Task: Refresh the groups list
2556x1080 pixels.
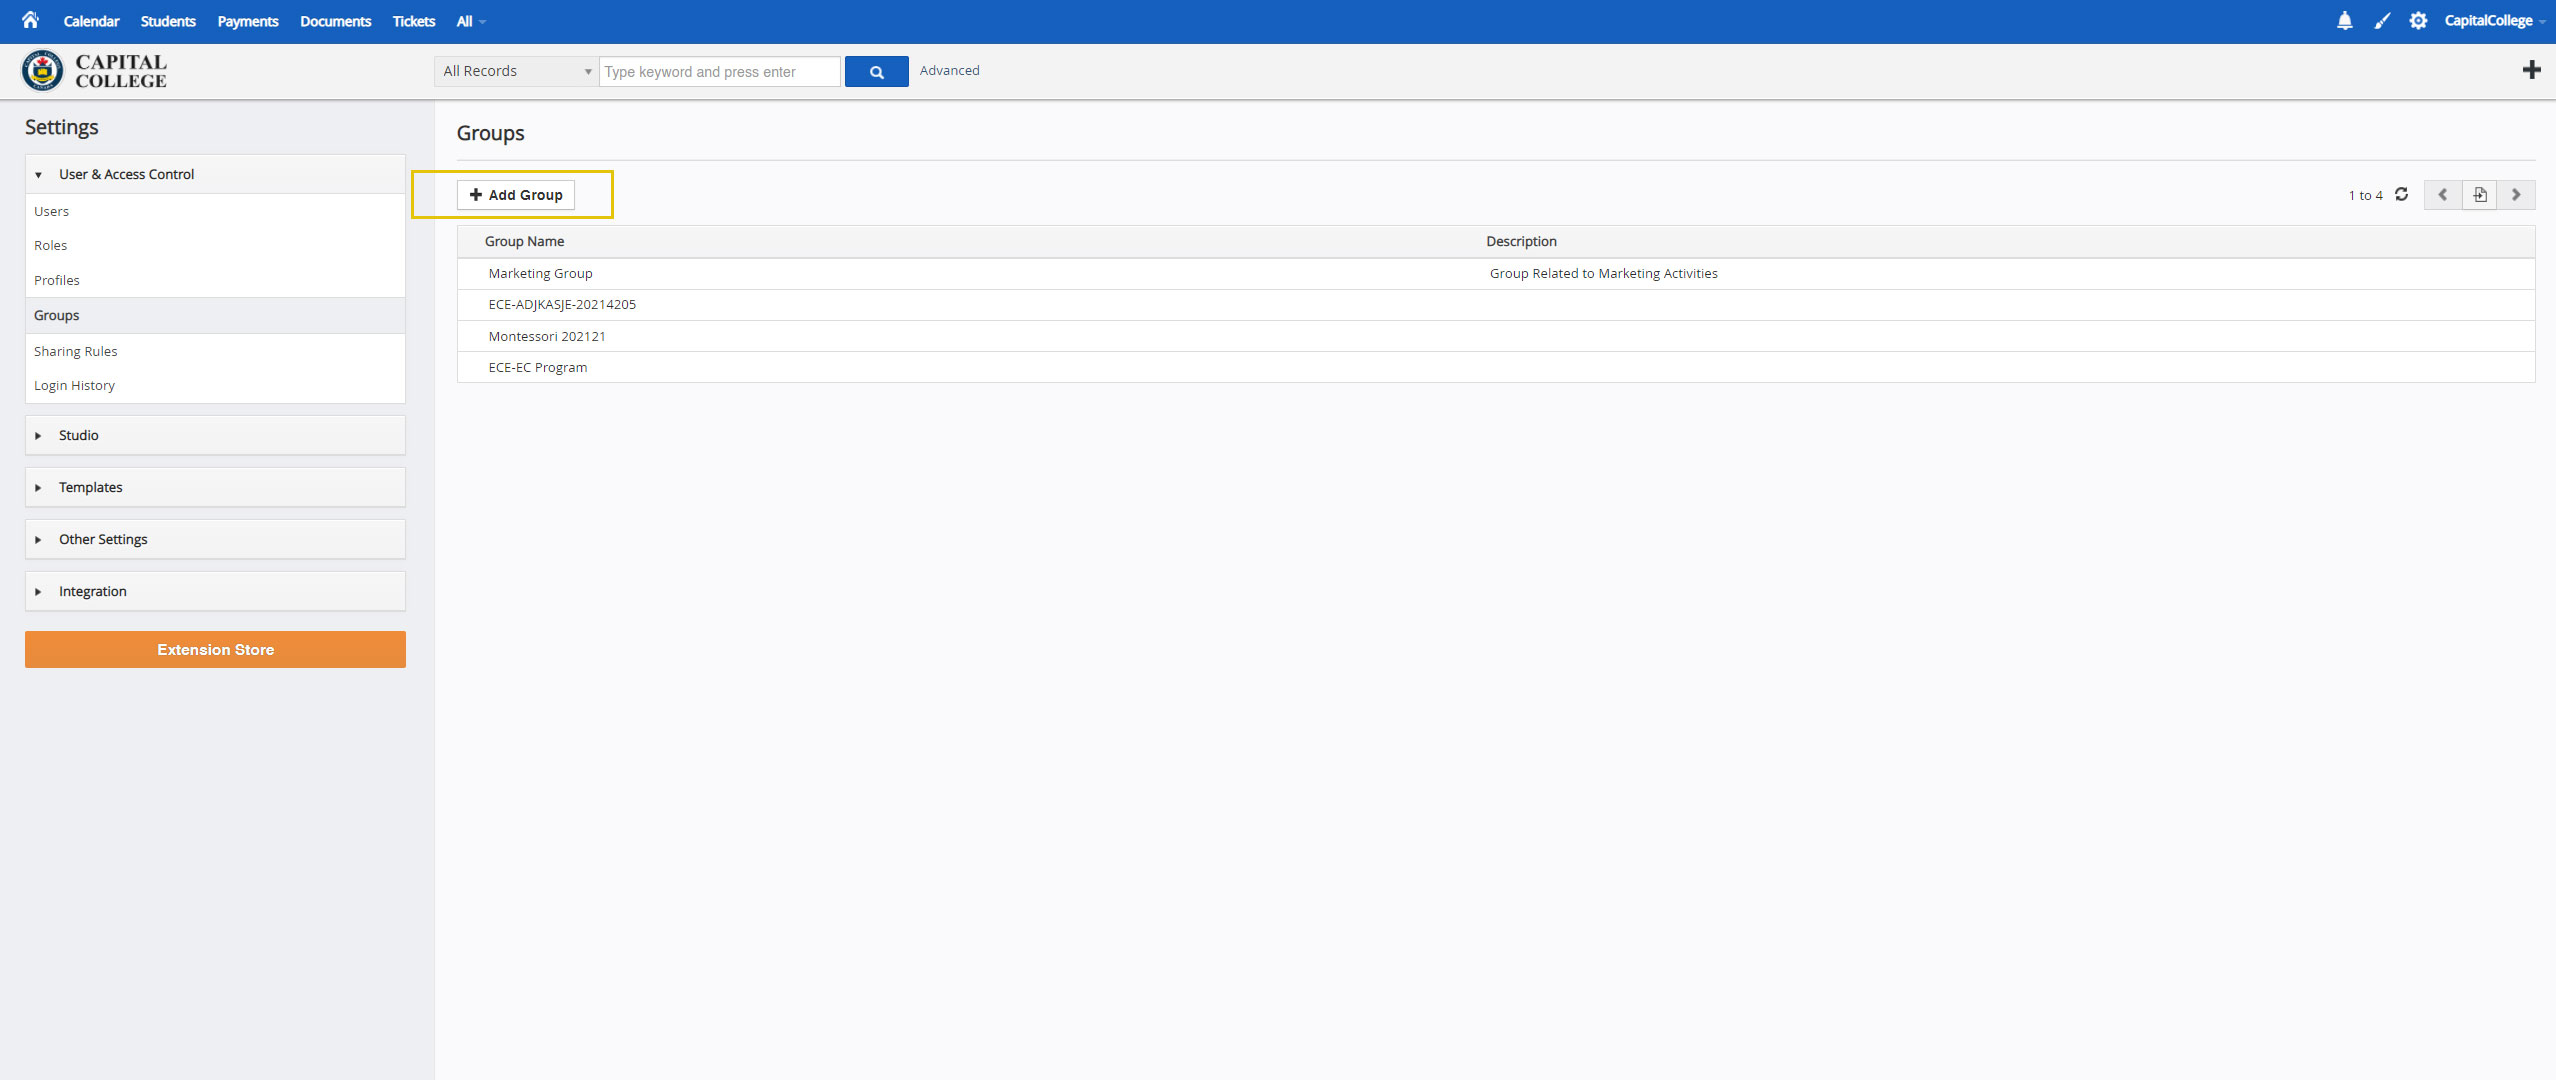Action: point(2401,194)
